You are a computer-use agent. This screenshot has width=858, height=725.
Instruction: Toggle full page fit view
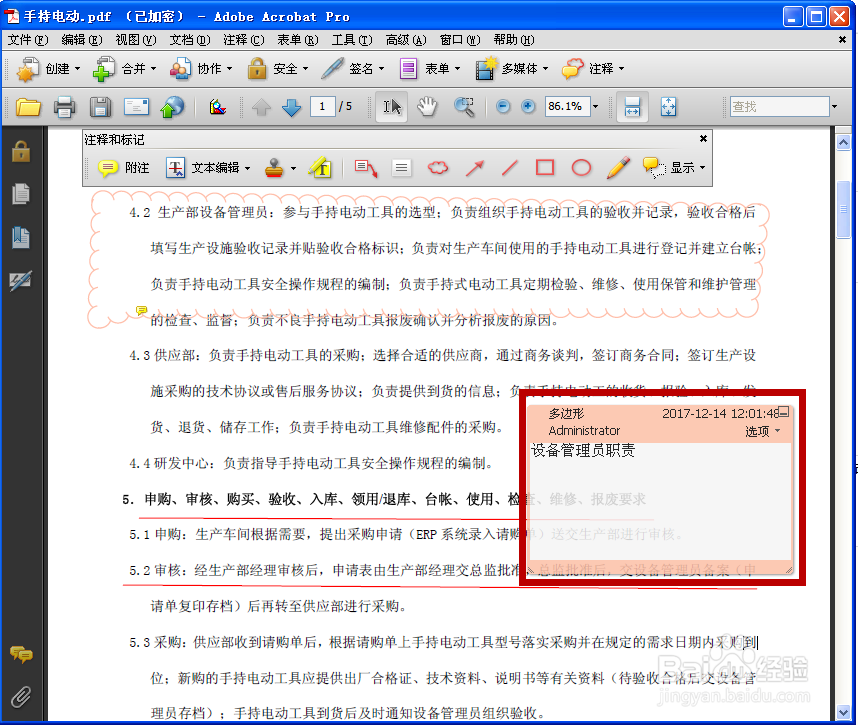point(668,106)
